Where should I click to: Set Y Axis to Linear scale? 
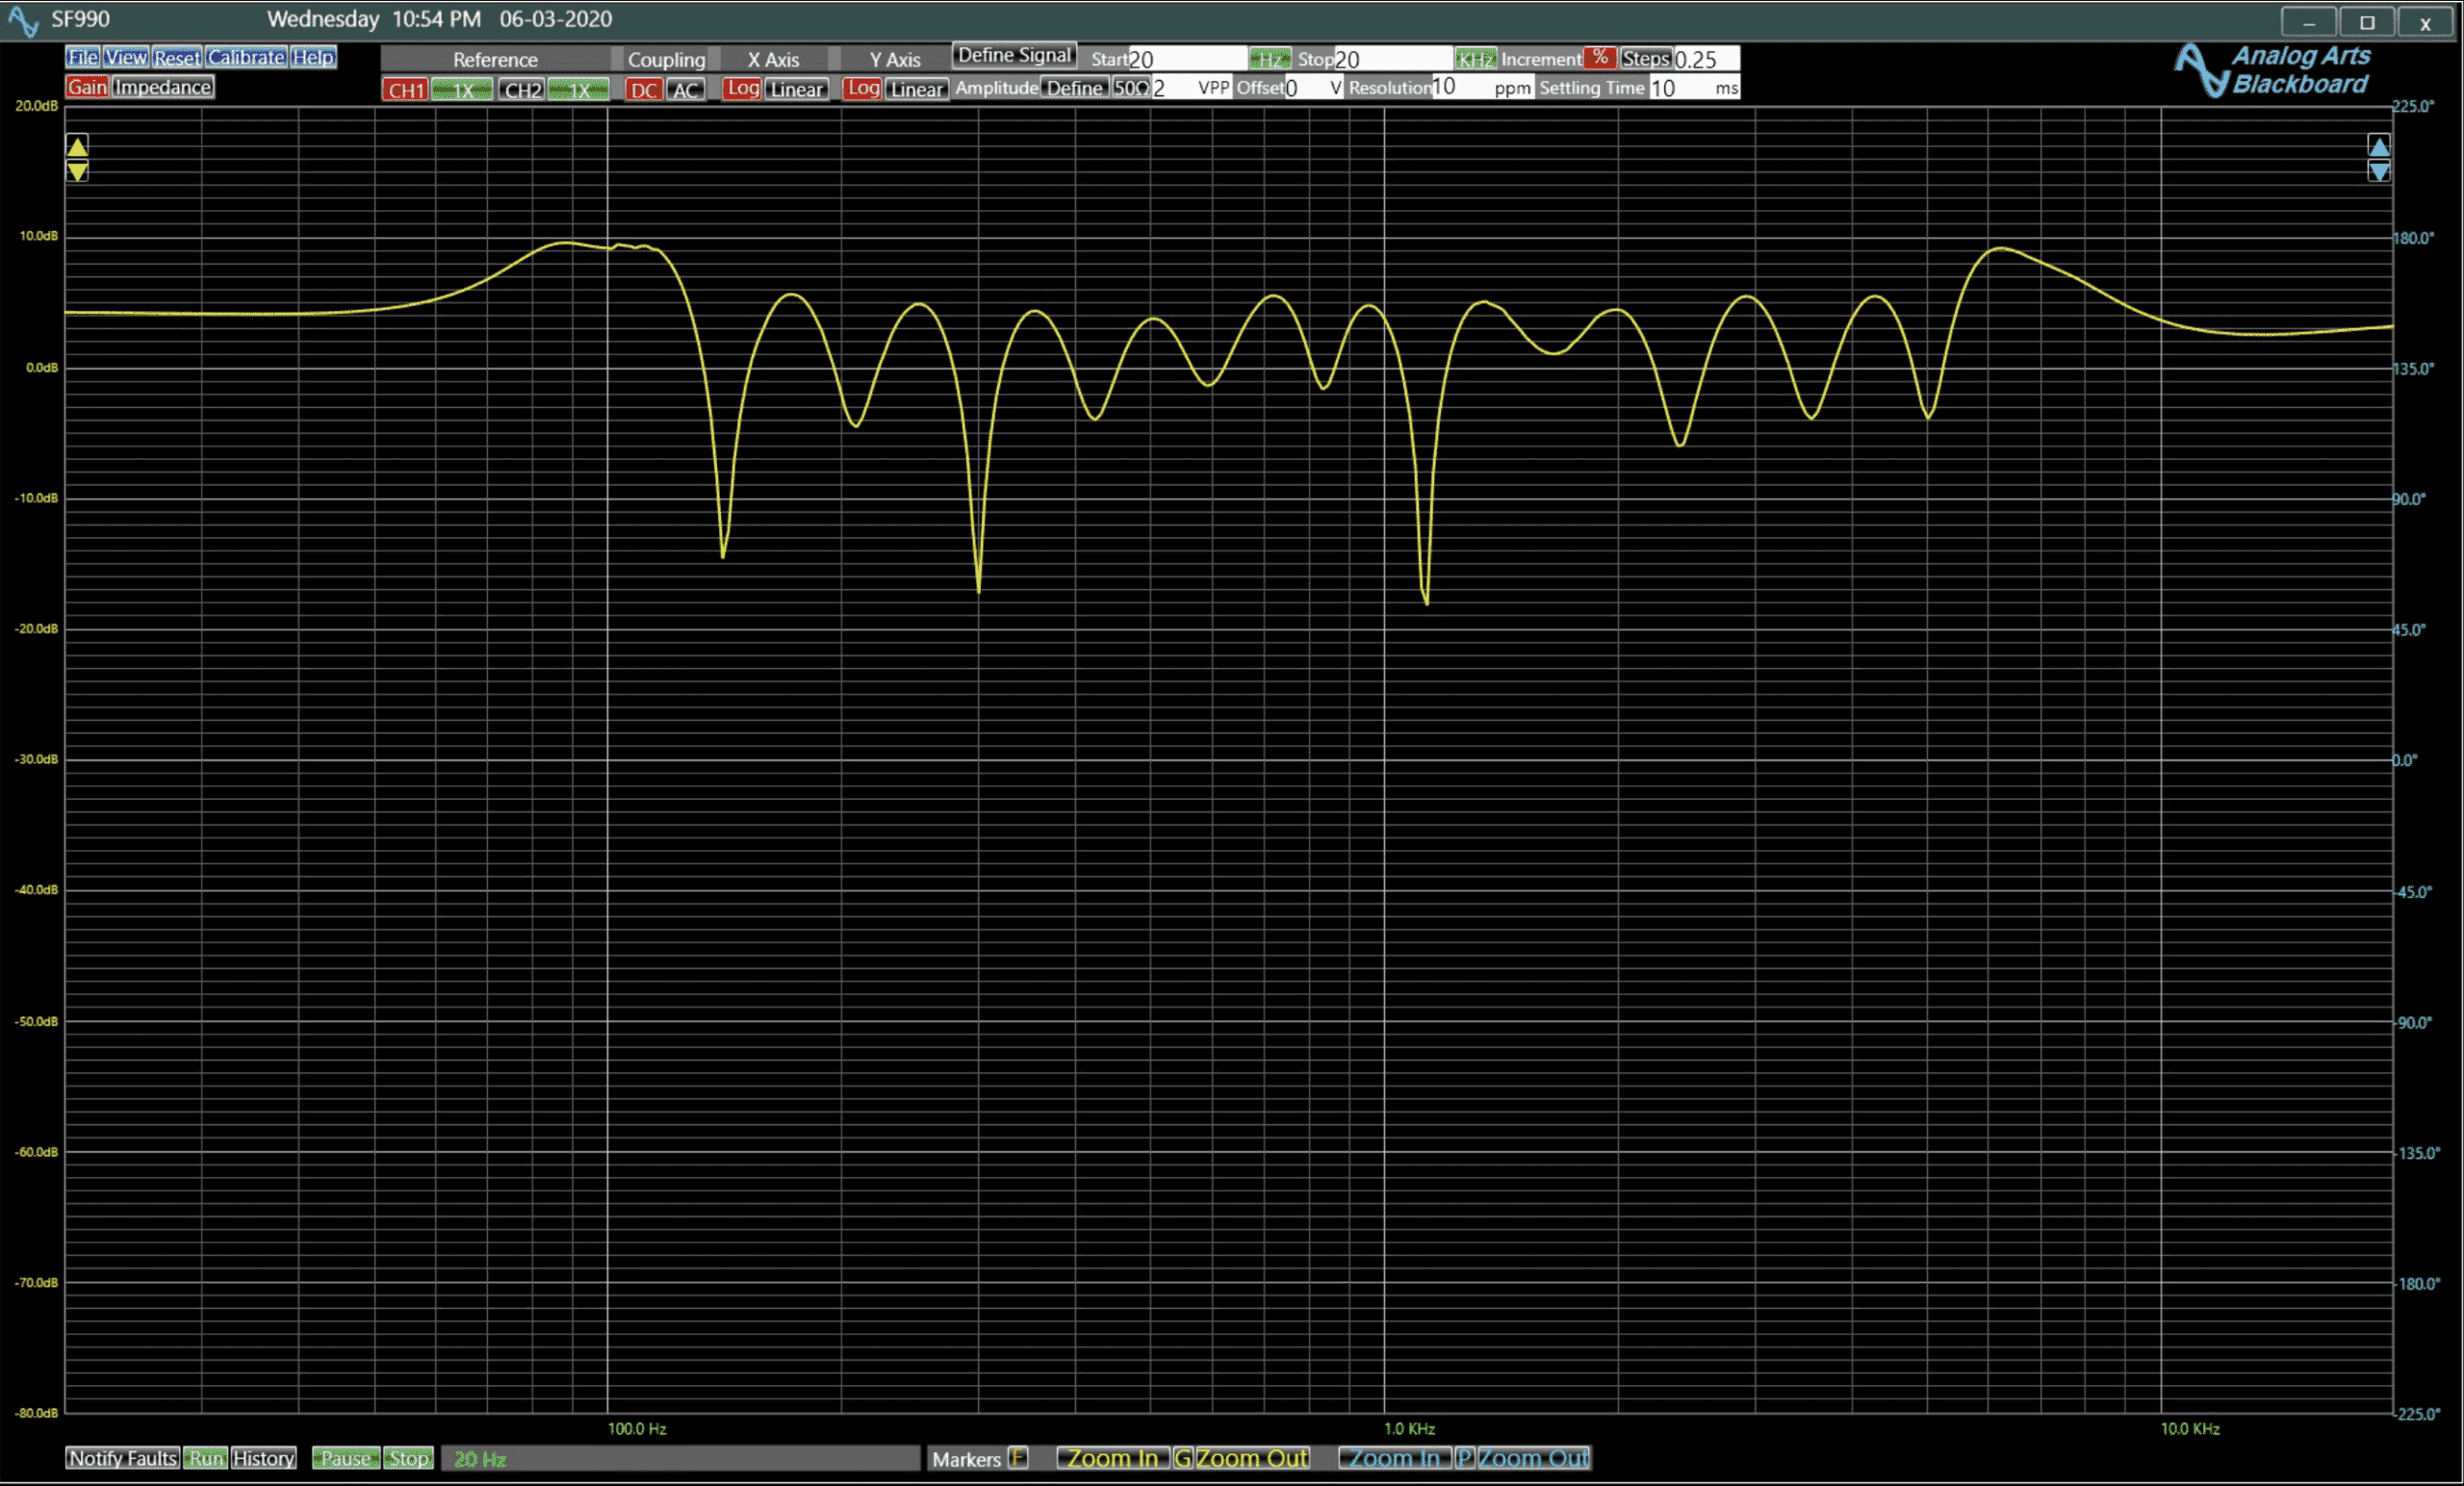916,89
